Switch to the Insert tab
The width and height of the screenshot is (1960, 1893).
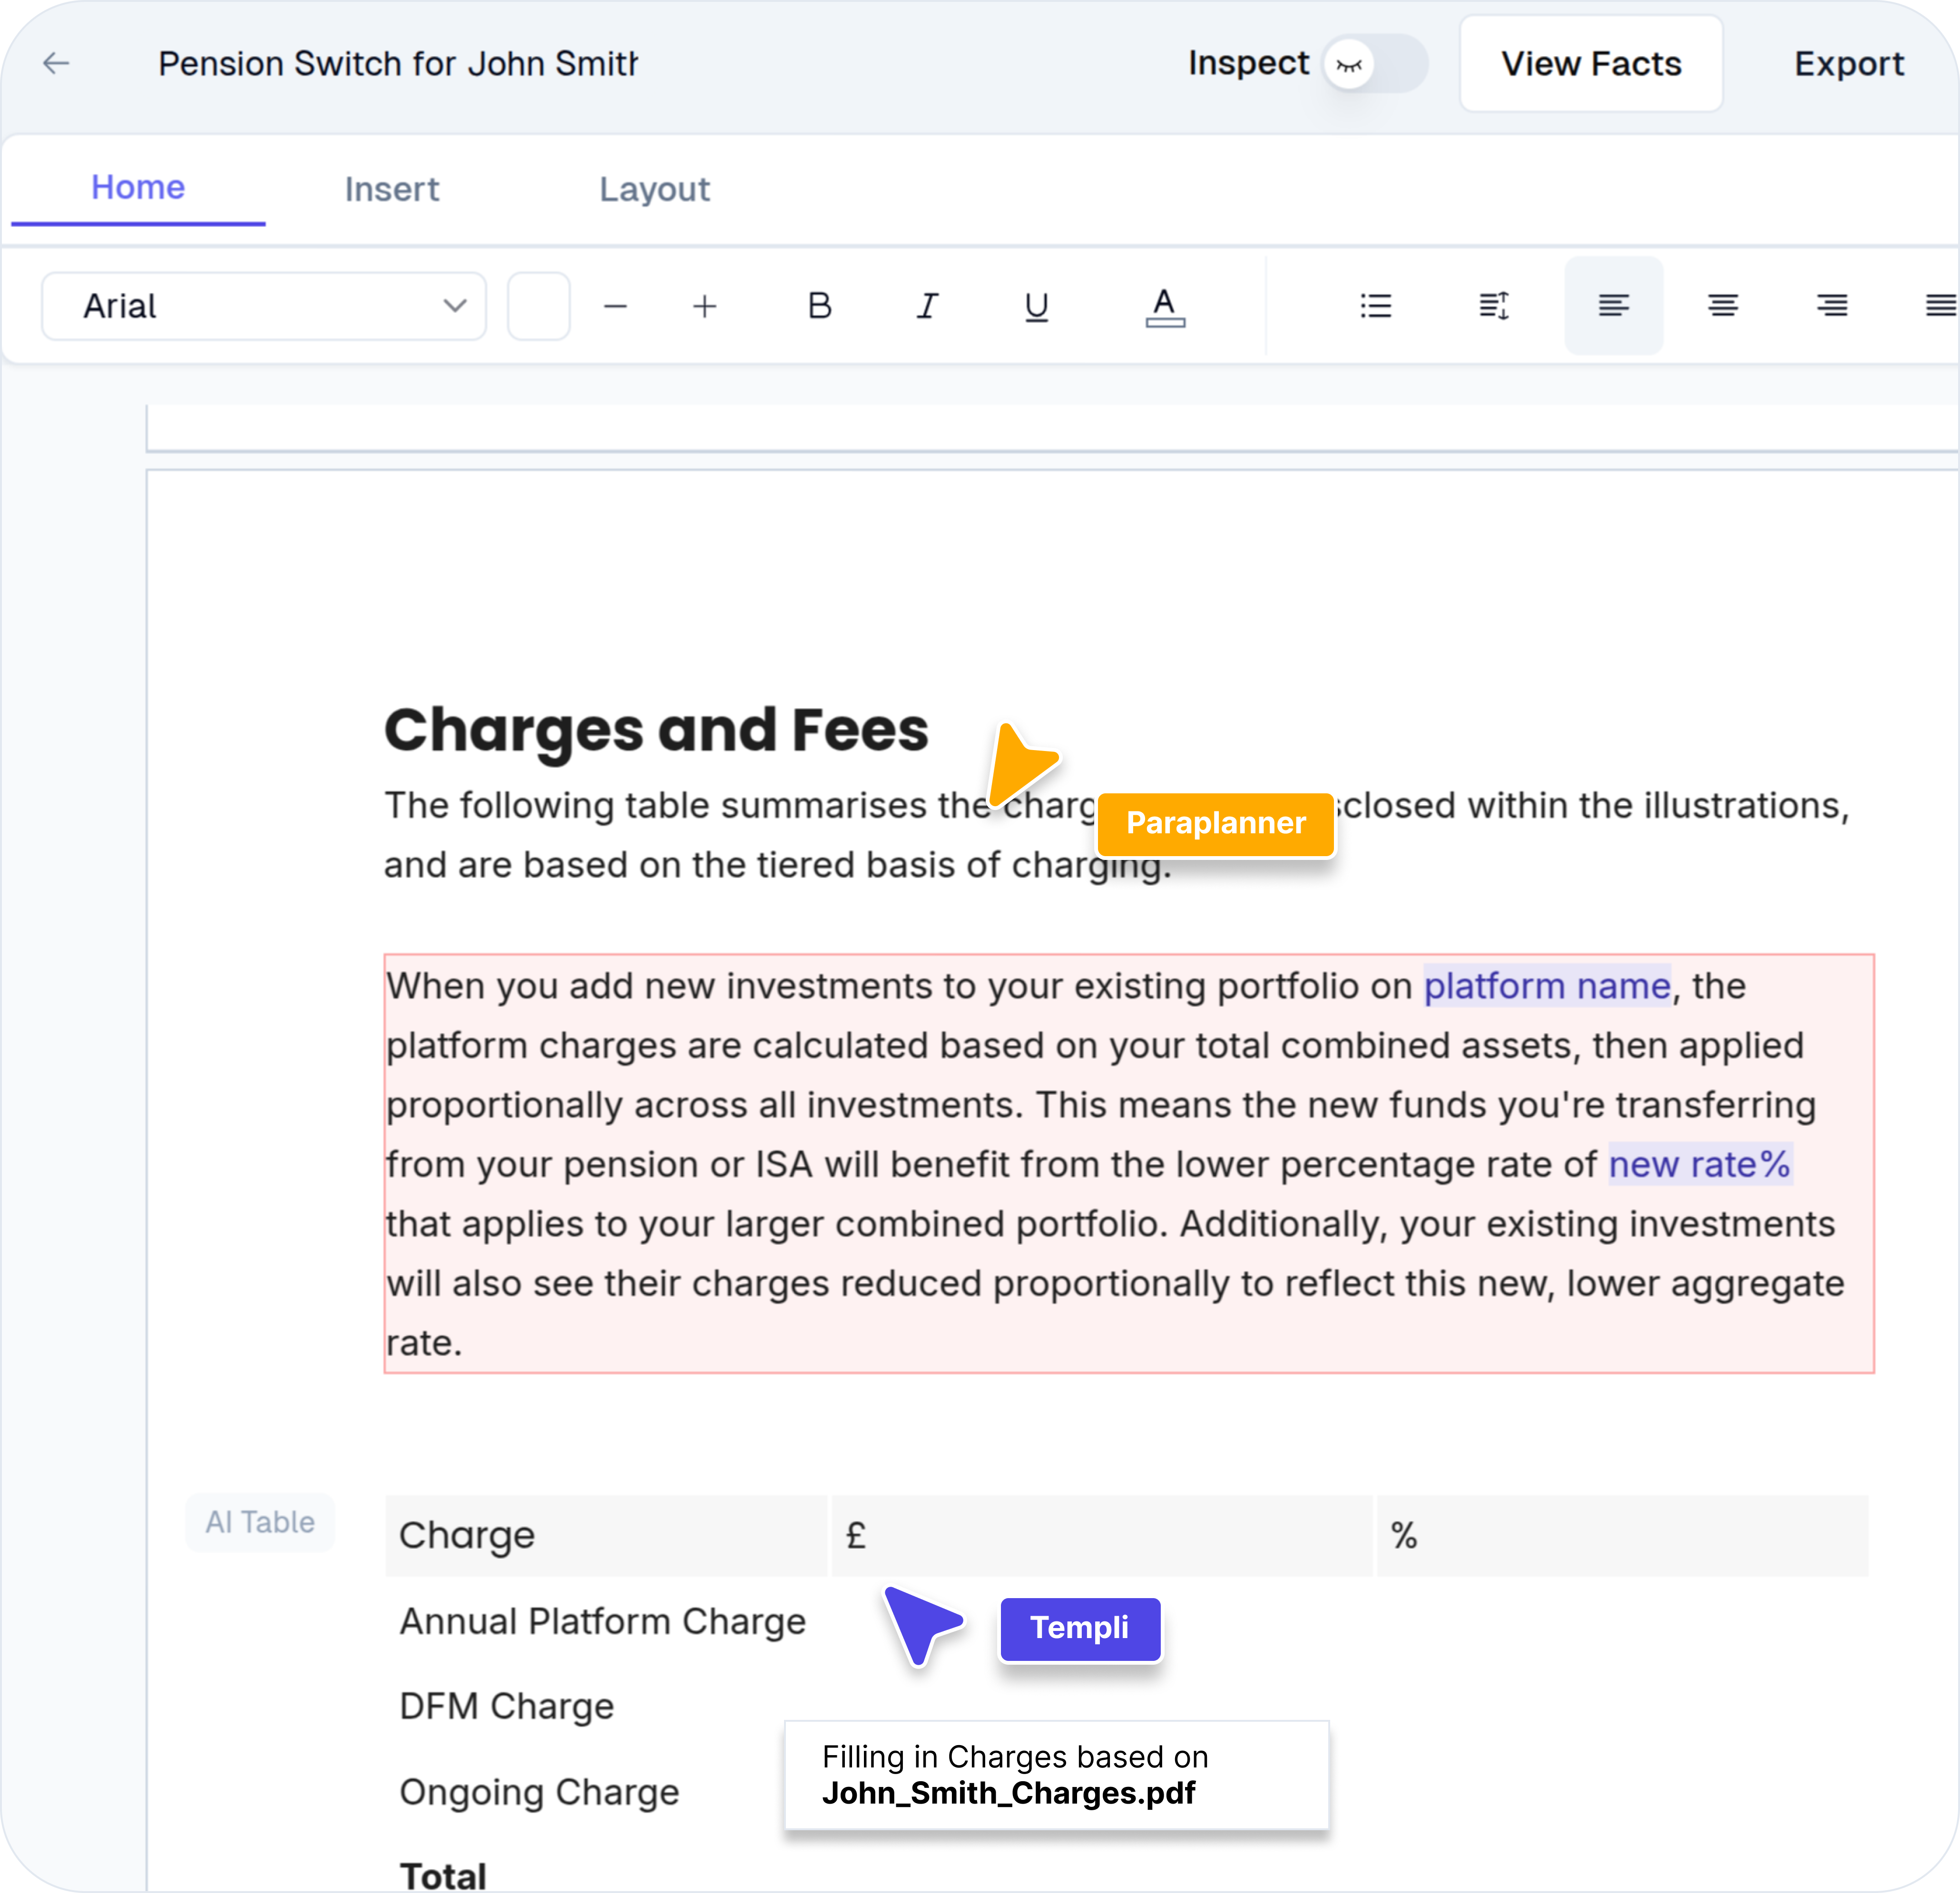392,189
